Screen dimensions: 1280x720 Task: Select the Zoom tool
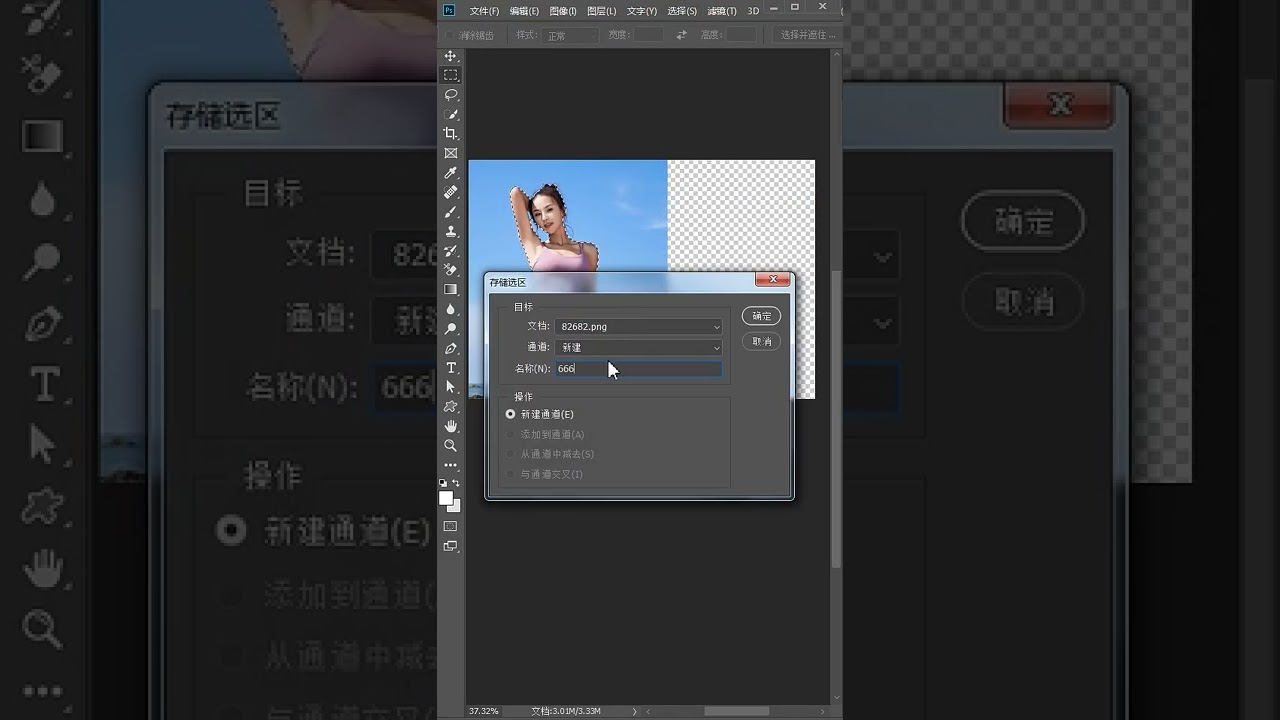click(x=451, y=446)
